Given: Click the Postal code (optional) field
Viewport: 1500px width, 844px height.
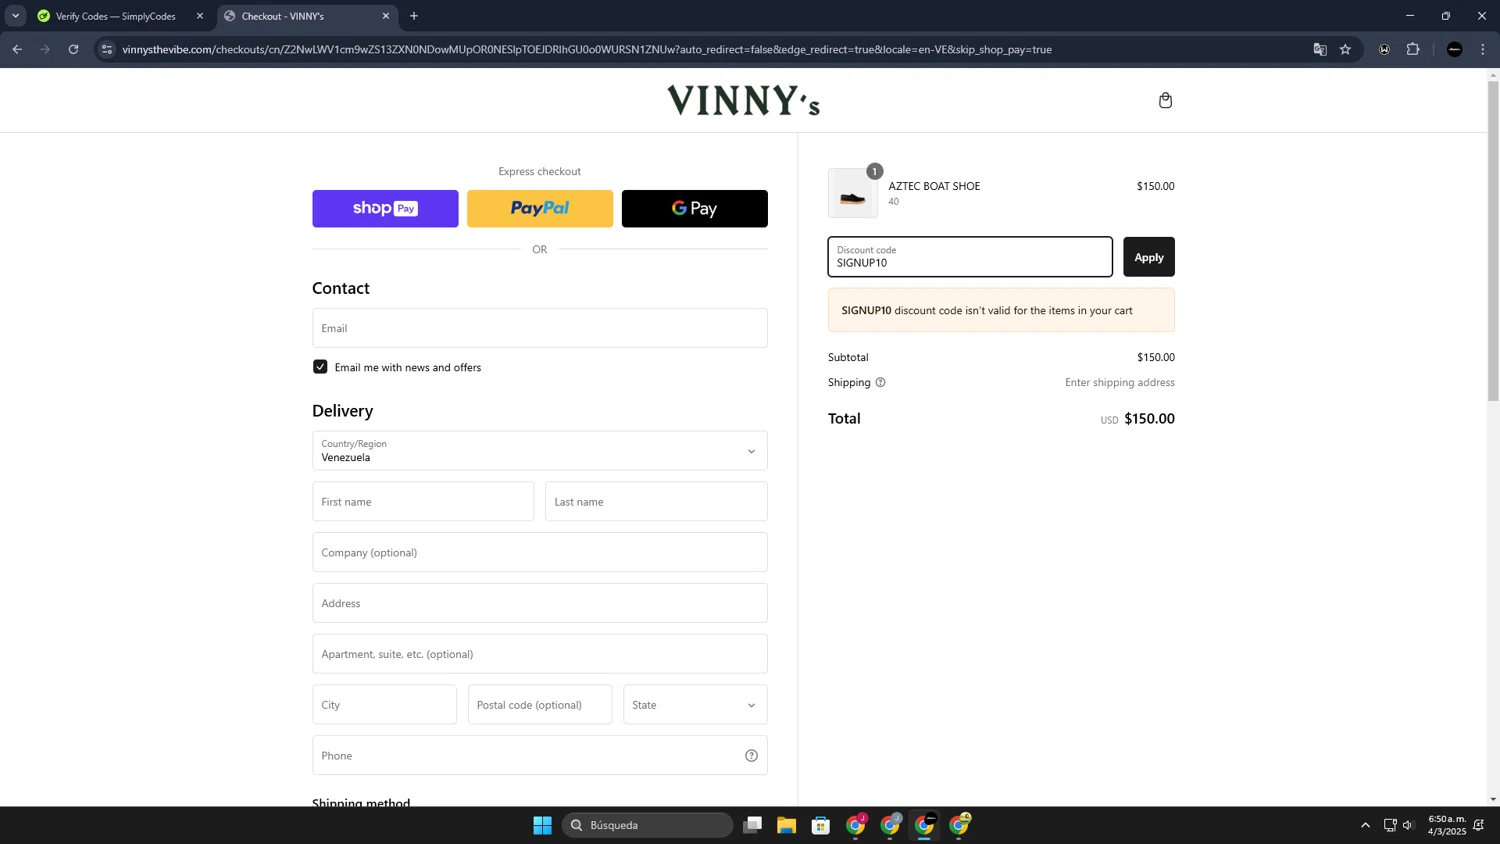Looking at the screenshot, I should 540,705.
